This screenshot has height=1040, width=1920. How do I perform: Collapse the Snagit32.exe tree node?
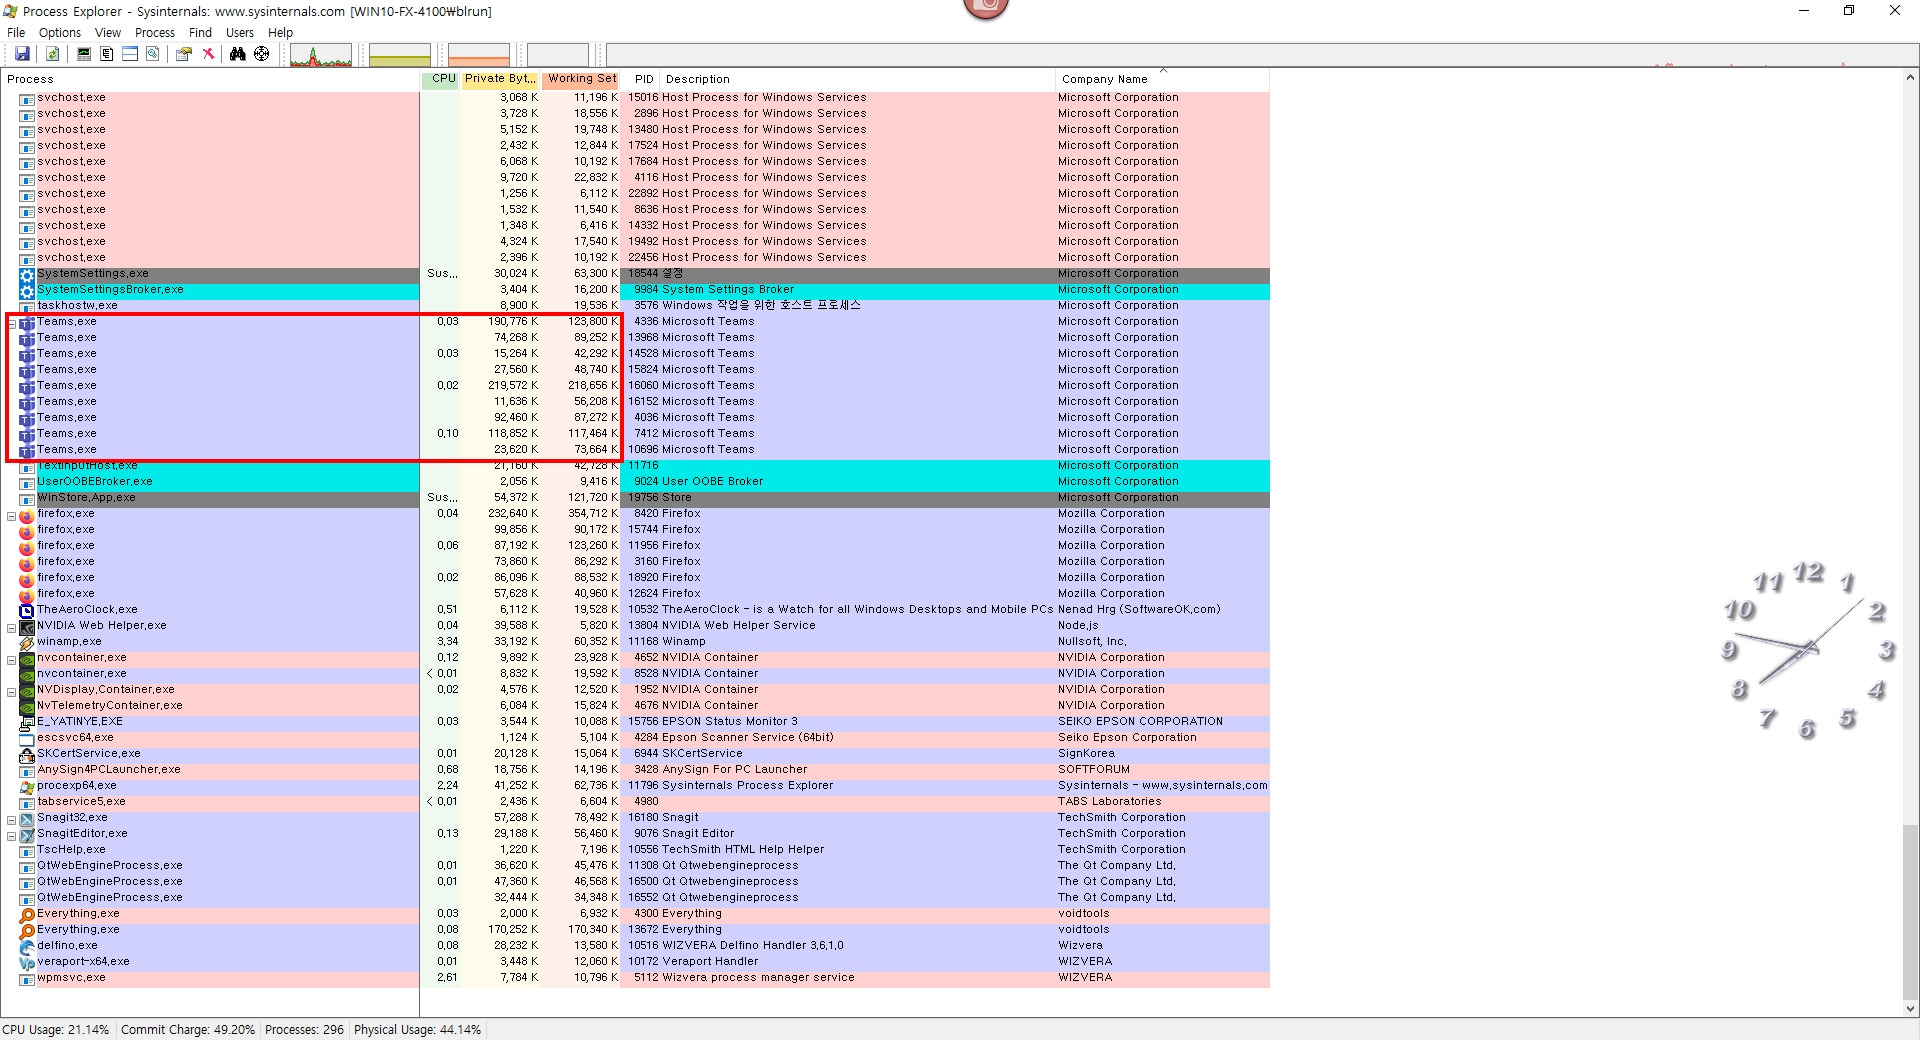11,820
